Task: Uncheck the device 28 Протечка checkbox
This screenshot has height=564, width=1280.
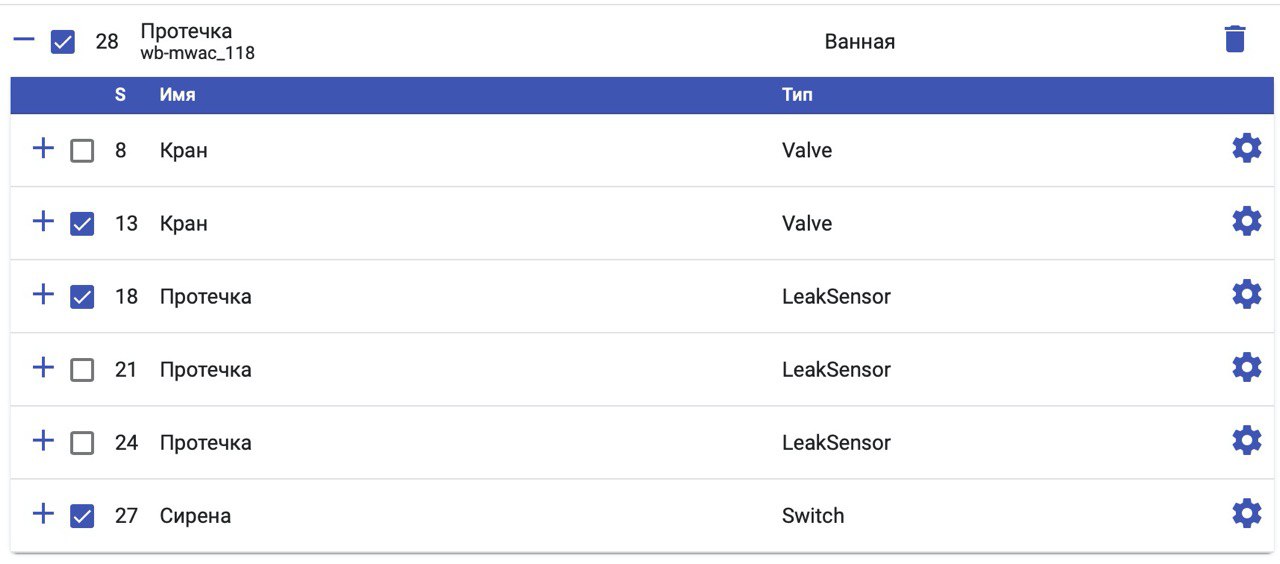Action: point(62,42)
